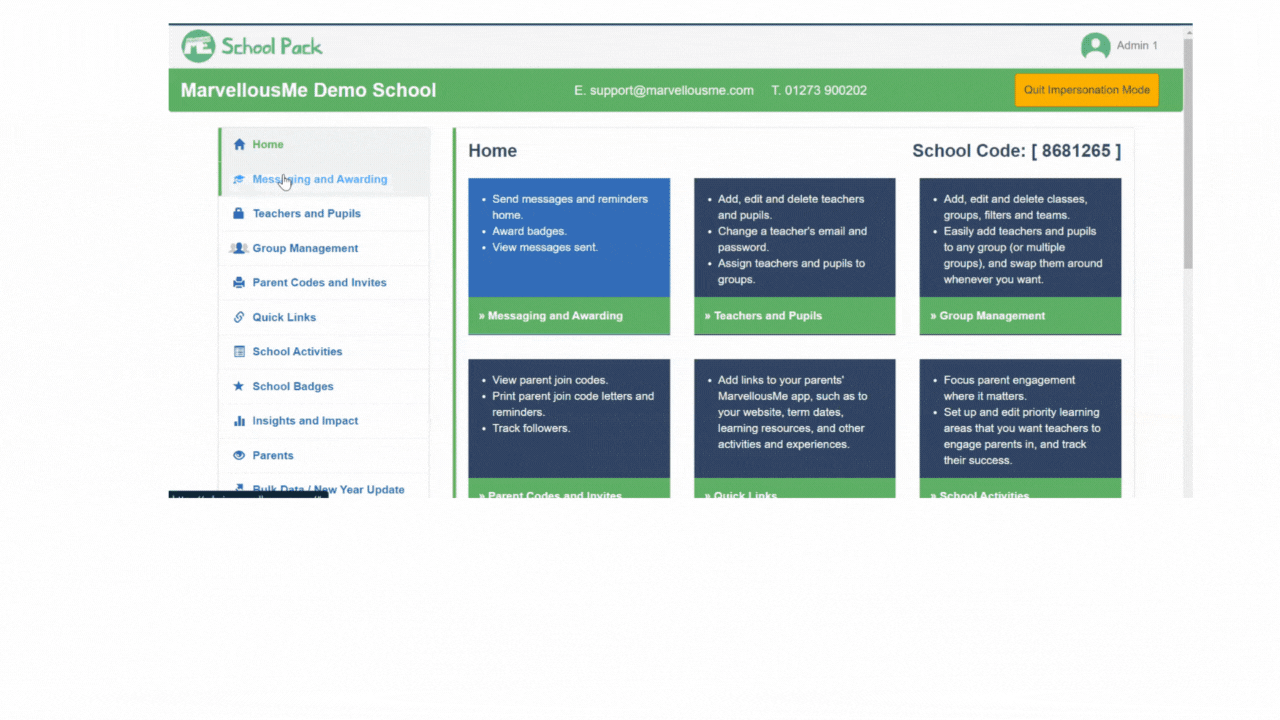
Task: Click the School Pack logo
Action: click(x=252, y=46)
